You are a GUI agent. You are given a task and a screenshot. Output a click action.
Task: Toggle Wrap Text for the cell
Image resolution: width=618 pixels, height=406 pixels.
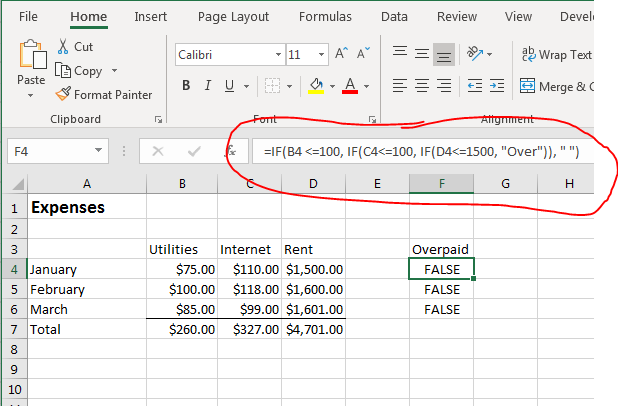tap(557, 54)
